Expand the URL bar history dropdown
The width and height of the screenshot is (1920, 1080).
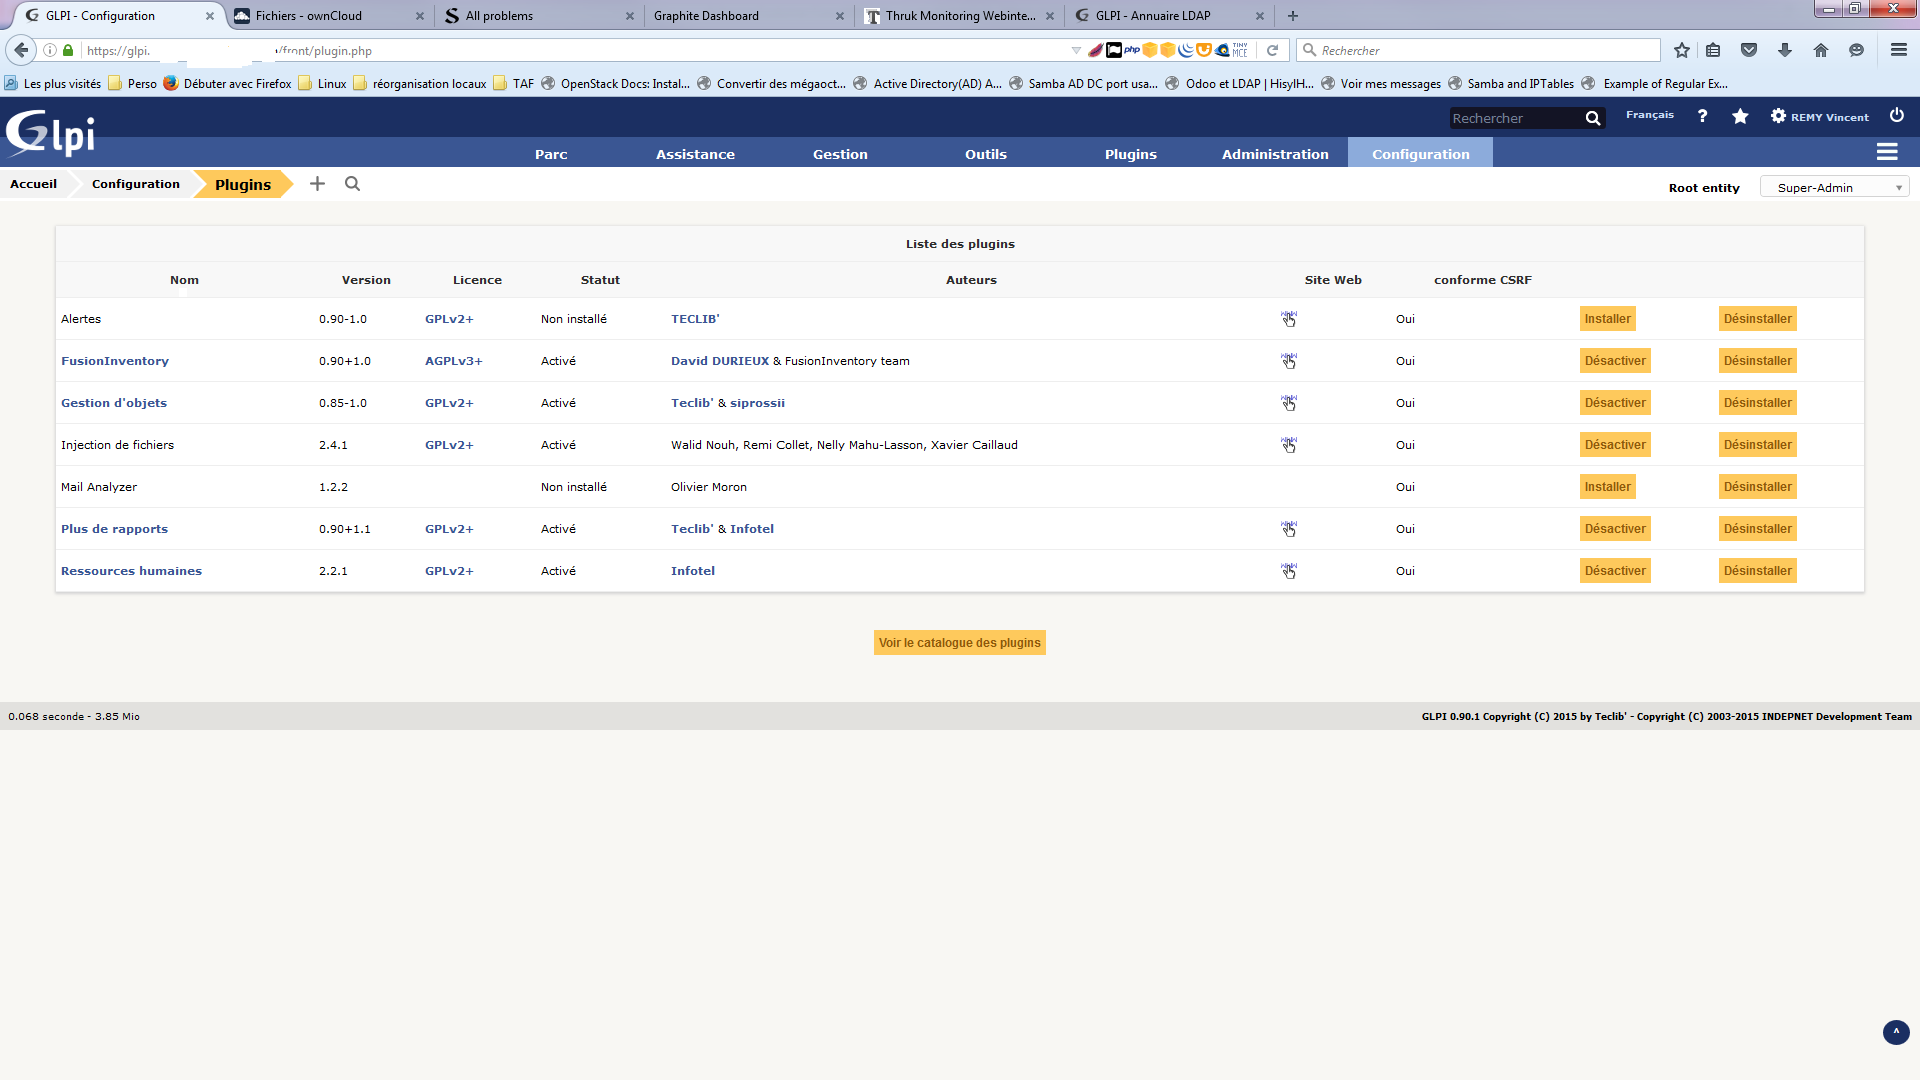point(1076,50)
